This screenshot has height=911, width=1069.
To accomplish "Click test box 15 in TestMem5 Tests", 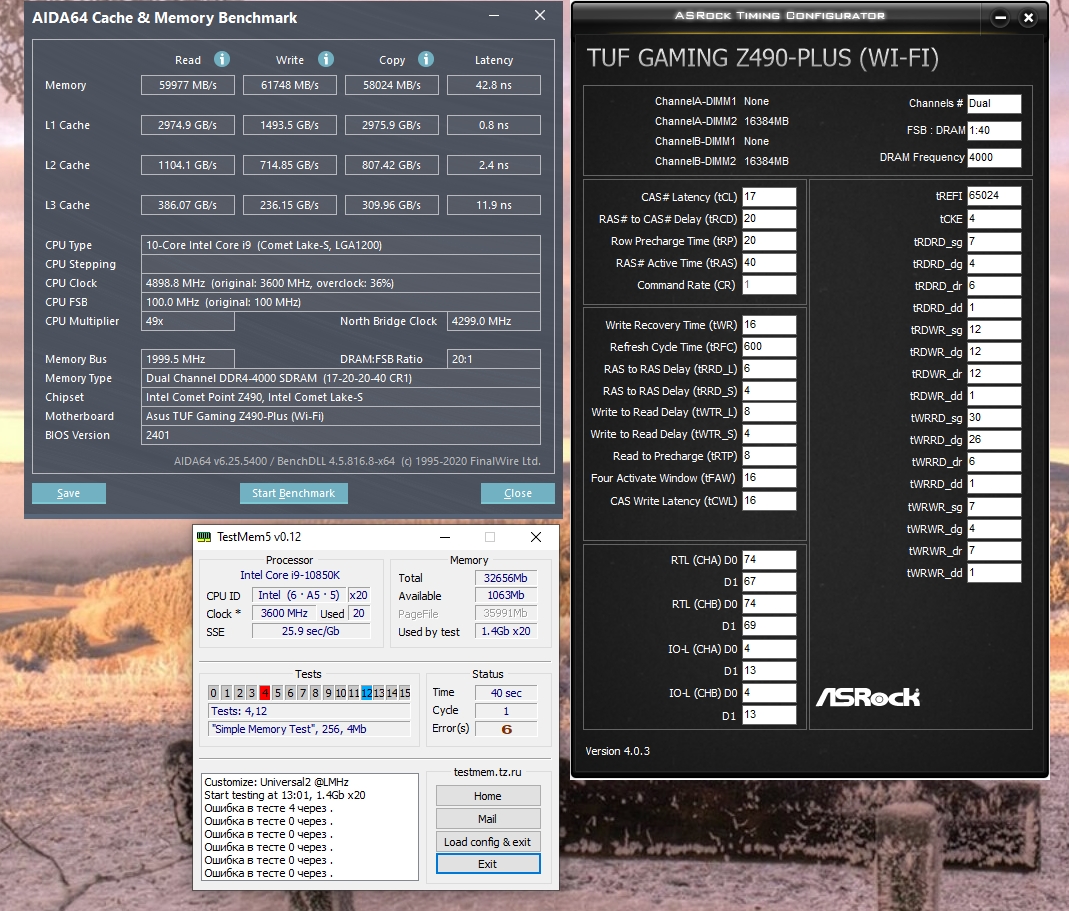I will pyautogui.click(x=405, y=693).
